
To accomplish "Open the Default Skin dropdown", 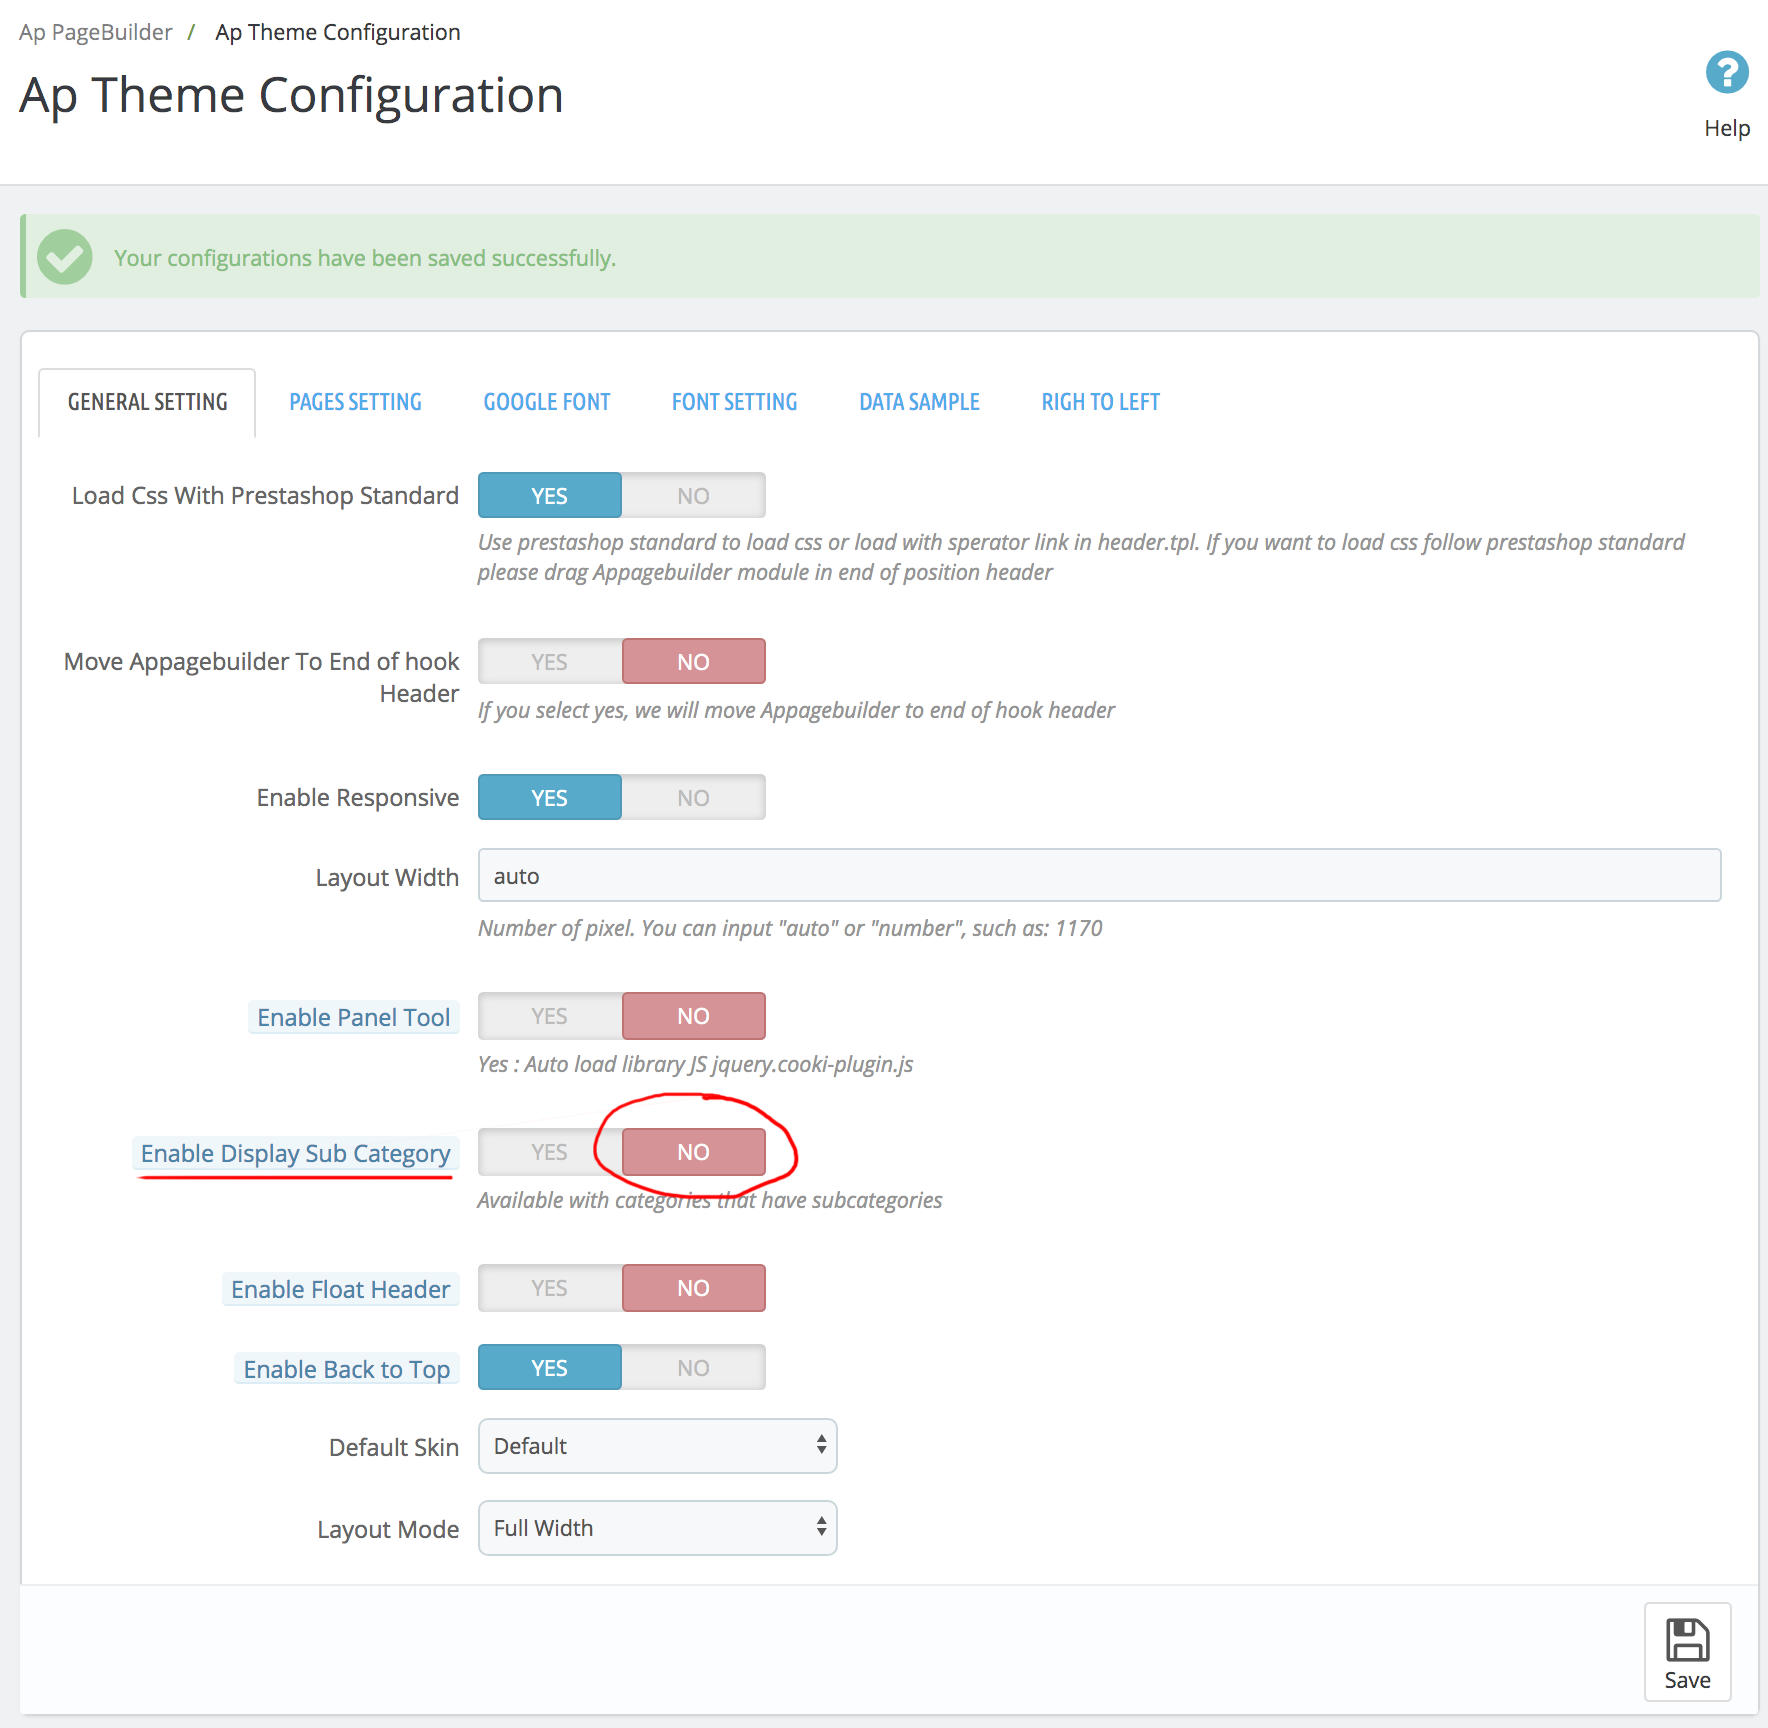I will coord(657,1446).
